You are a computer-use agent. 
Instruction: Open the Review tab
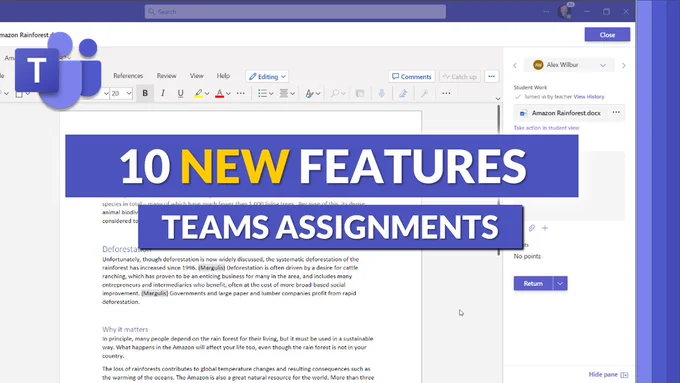point(167,75)
